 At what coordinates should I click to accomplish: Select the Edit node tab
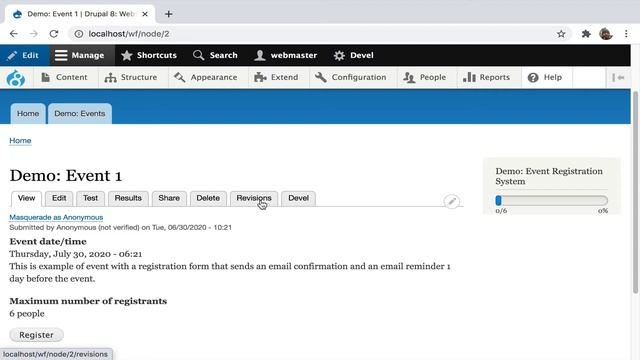(59, 198)
